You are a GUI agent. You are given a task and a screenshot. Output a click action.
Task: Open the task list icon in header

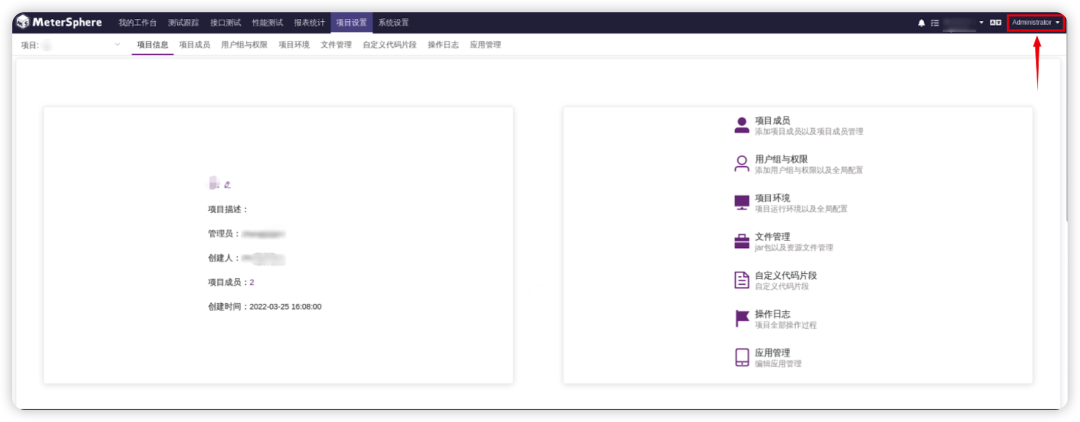(935, 23)
